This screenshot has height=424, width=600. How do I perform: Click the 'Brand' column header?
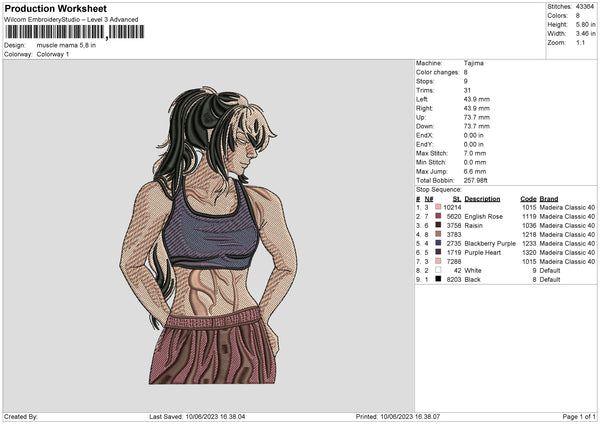tap(549, 199)
